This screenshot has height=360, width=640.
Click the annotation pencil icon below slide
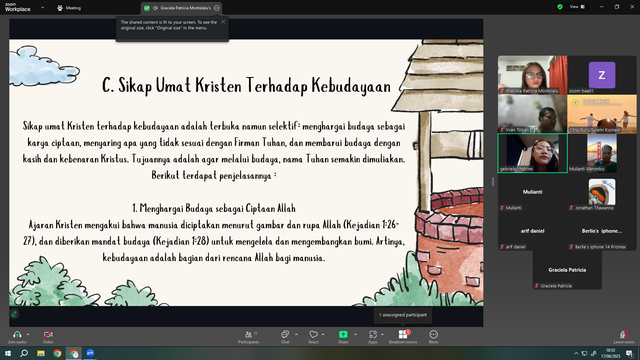tap(14, 314)
